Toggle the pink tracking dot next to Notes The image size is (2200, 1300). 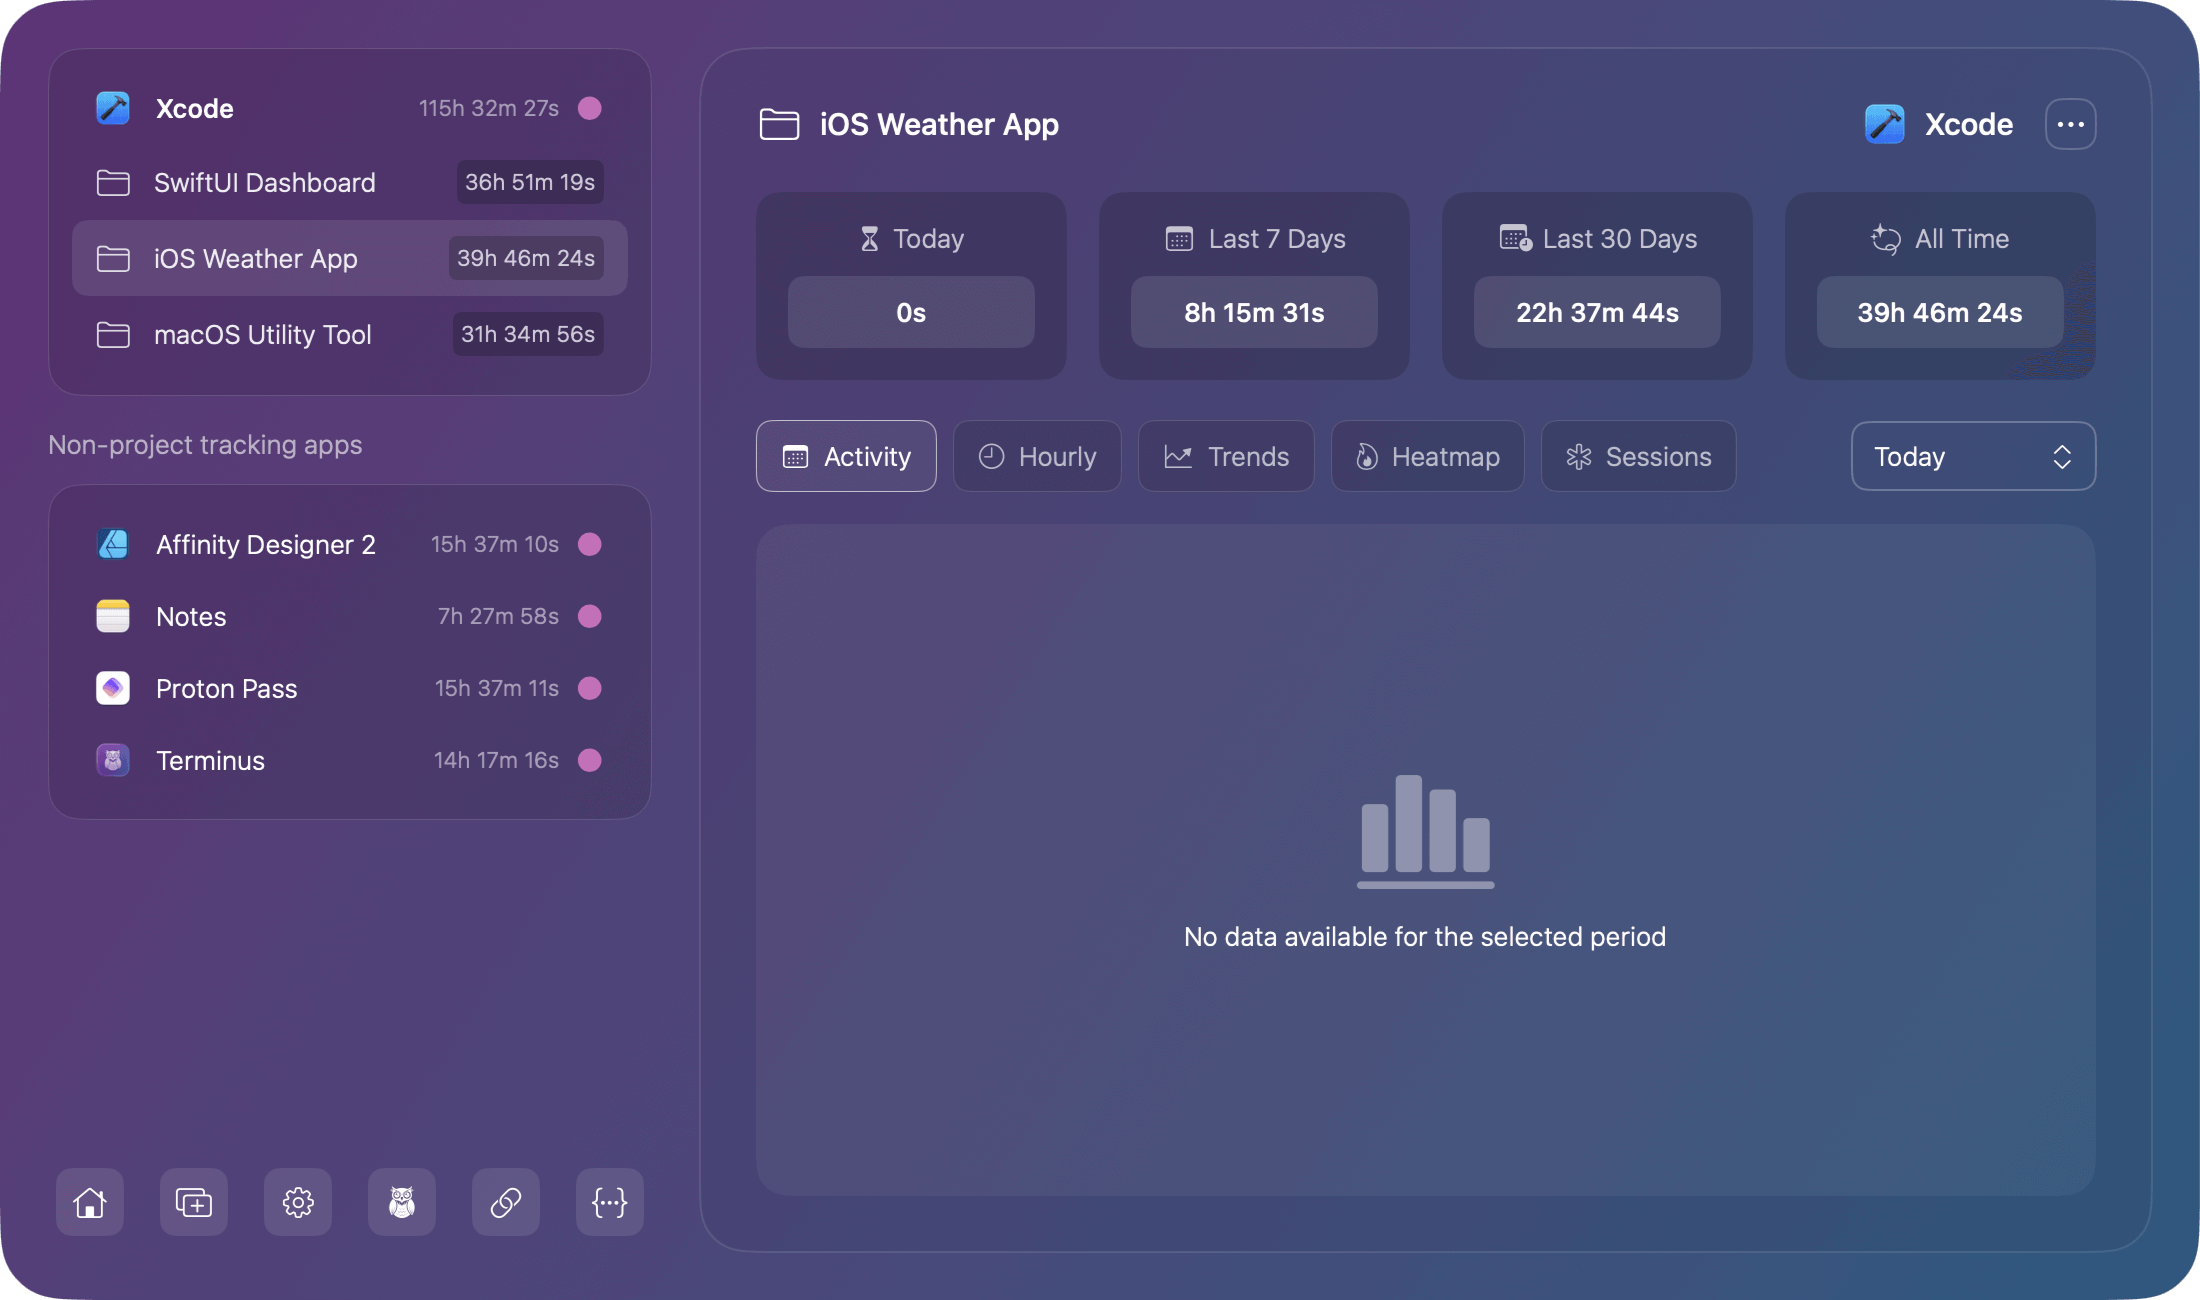pyautogui.click(x=590, y=616)
